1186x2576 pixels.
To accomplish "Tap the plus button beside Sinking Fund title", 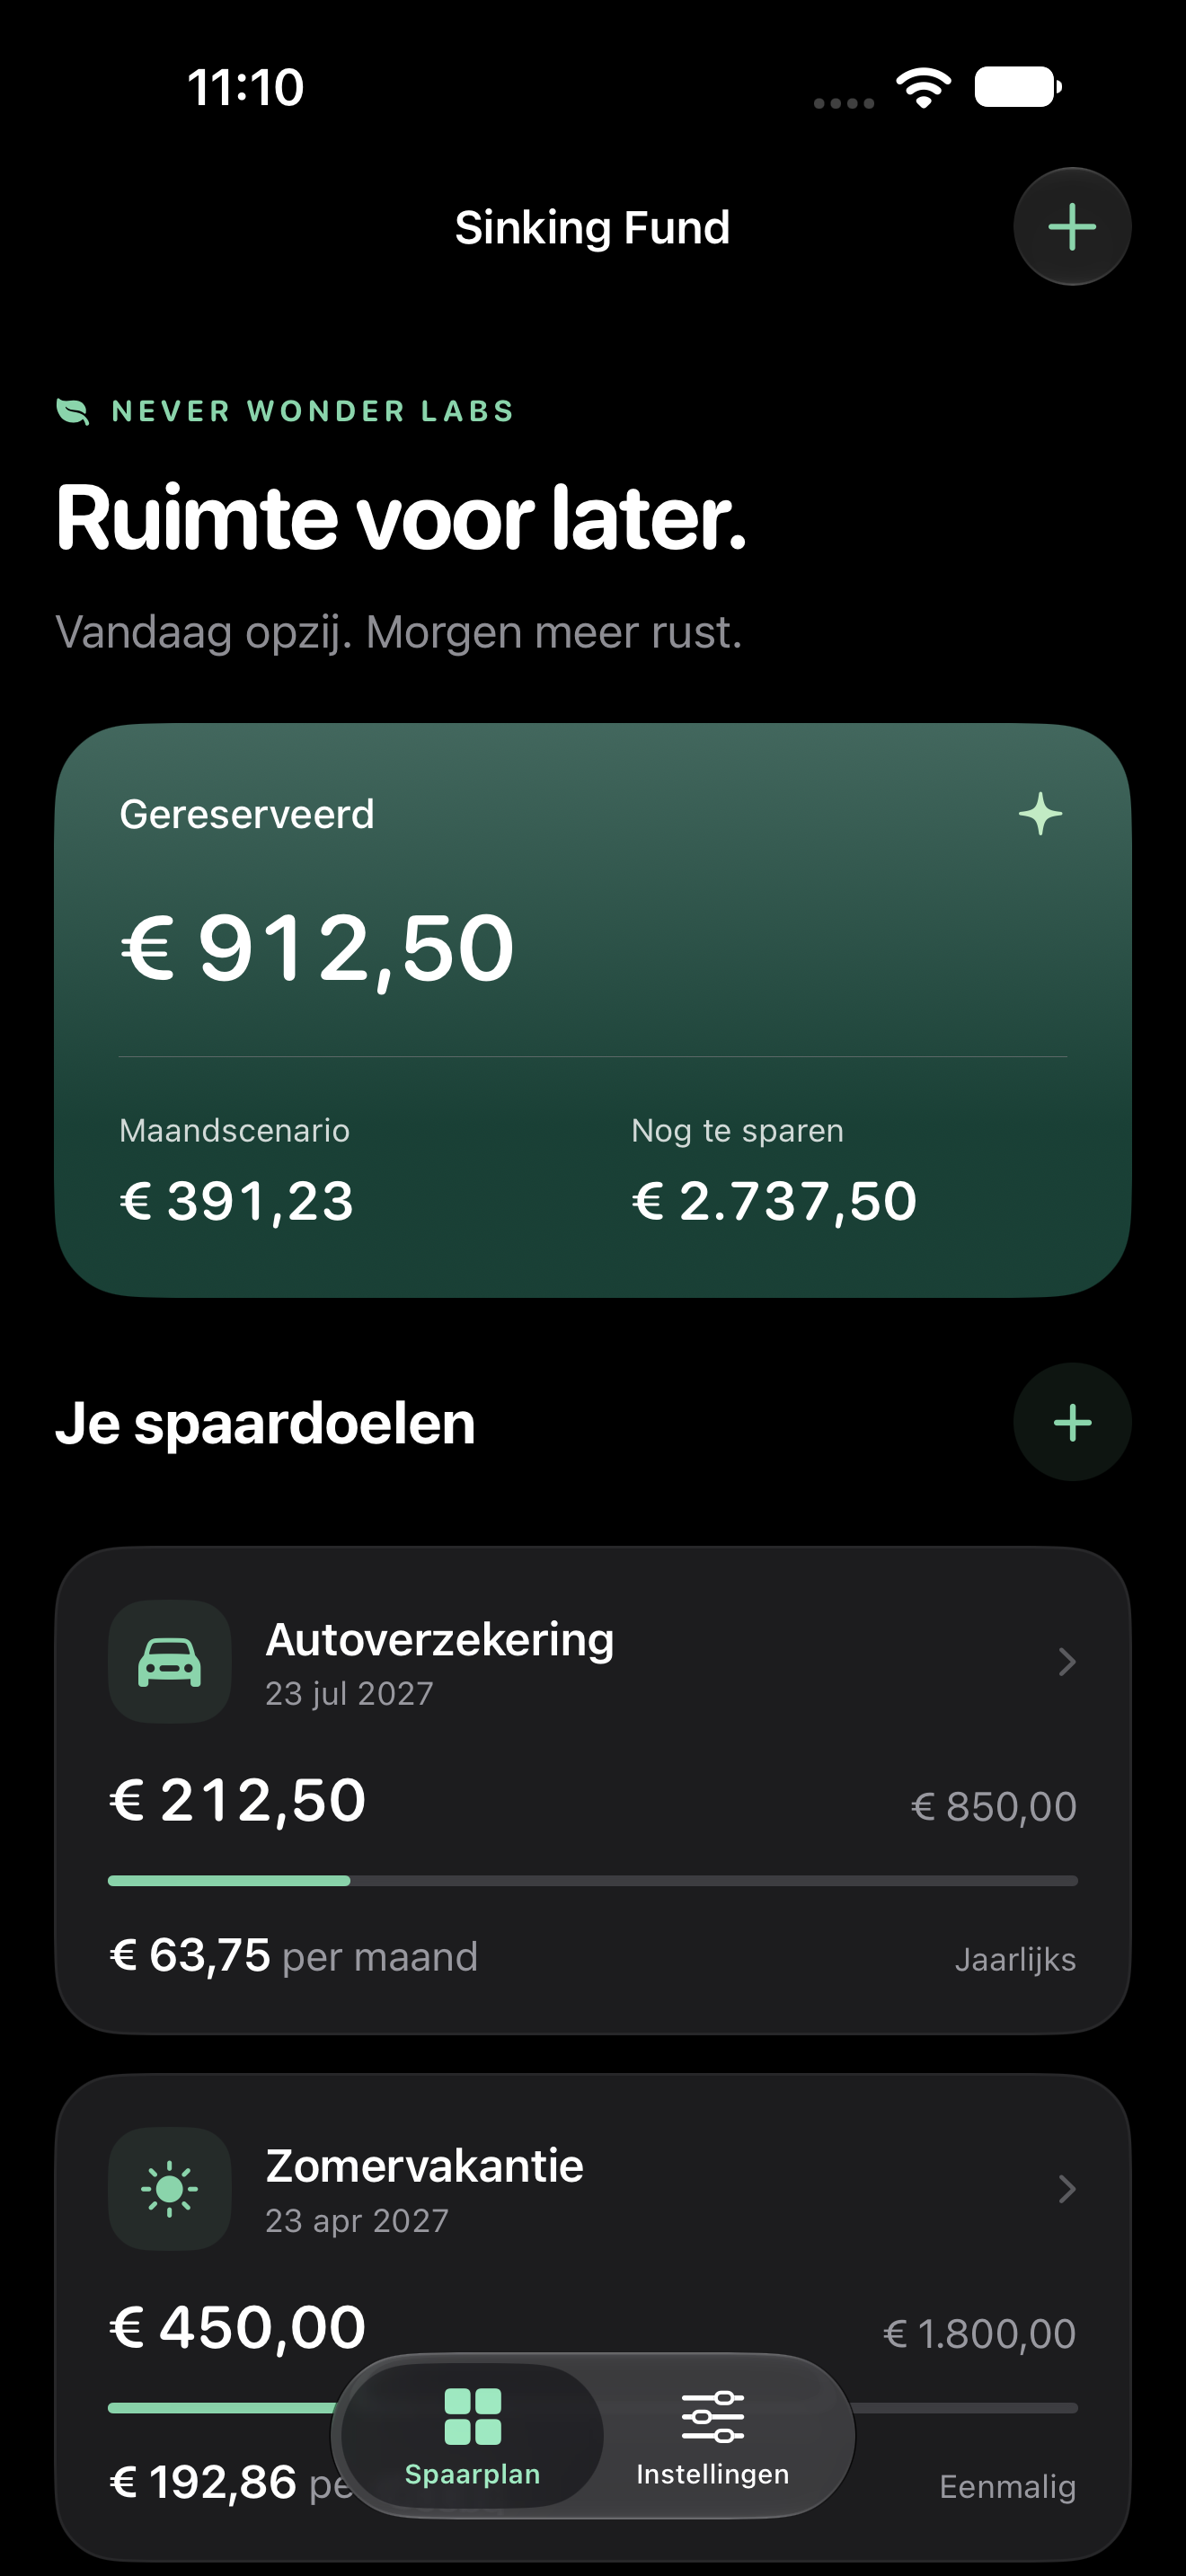I will pyautogui.click(x=1072, y=227).
